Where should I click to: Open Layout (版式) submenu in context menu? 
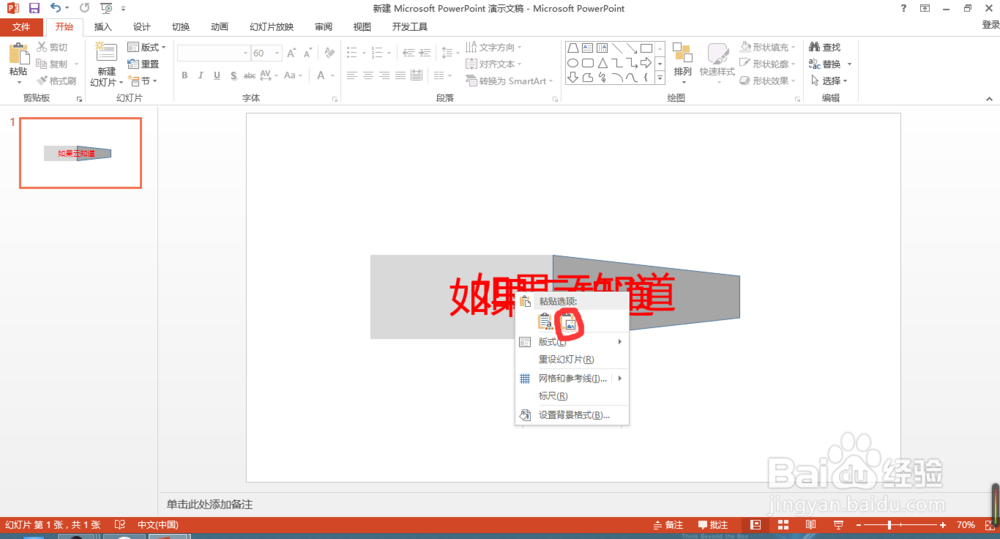tap(572, 342)
